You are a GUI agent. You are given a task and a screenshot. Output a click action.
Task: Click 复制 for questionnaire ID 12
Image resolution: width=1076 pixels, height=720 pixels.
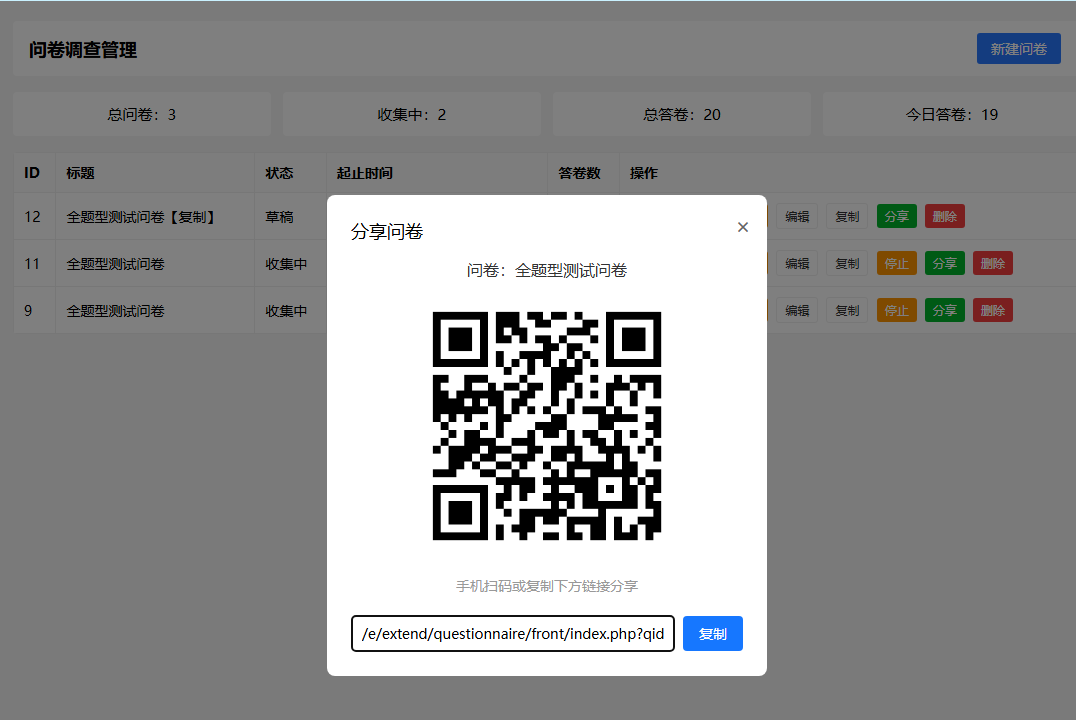tap(847, 216)
